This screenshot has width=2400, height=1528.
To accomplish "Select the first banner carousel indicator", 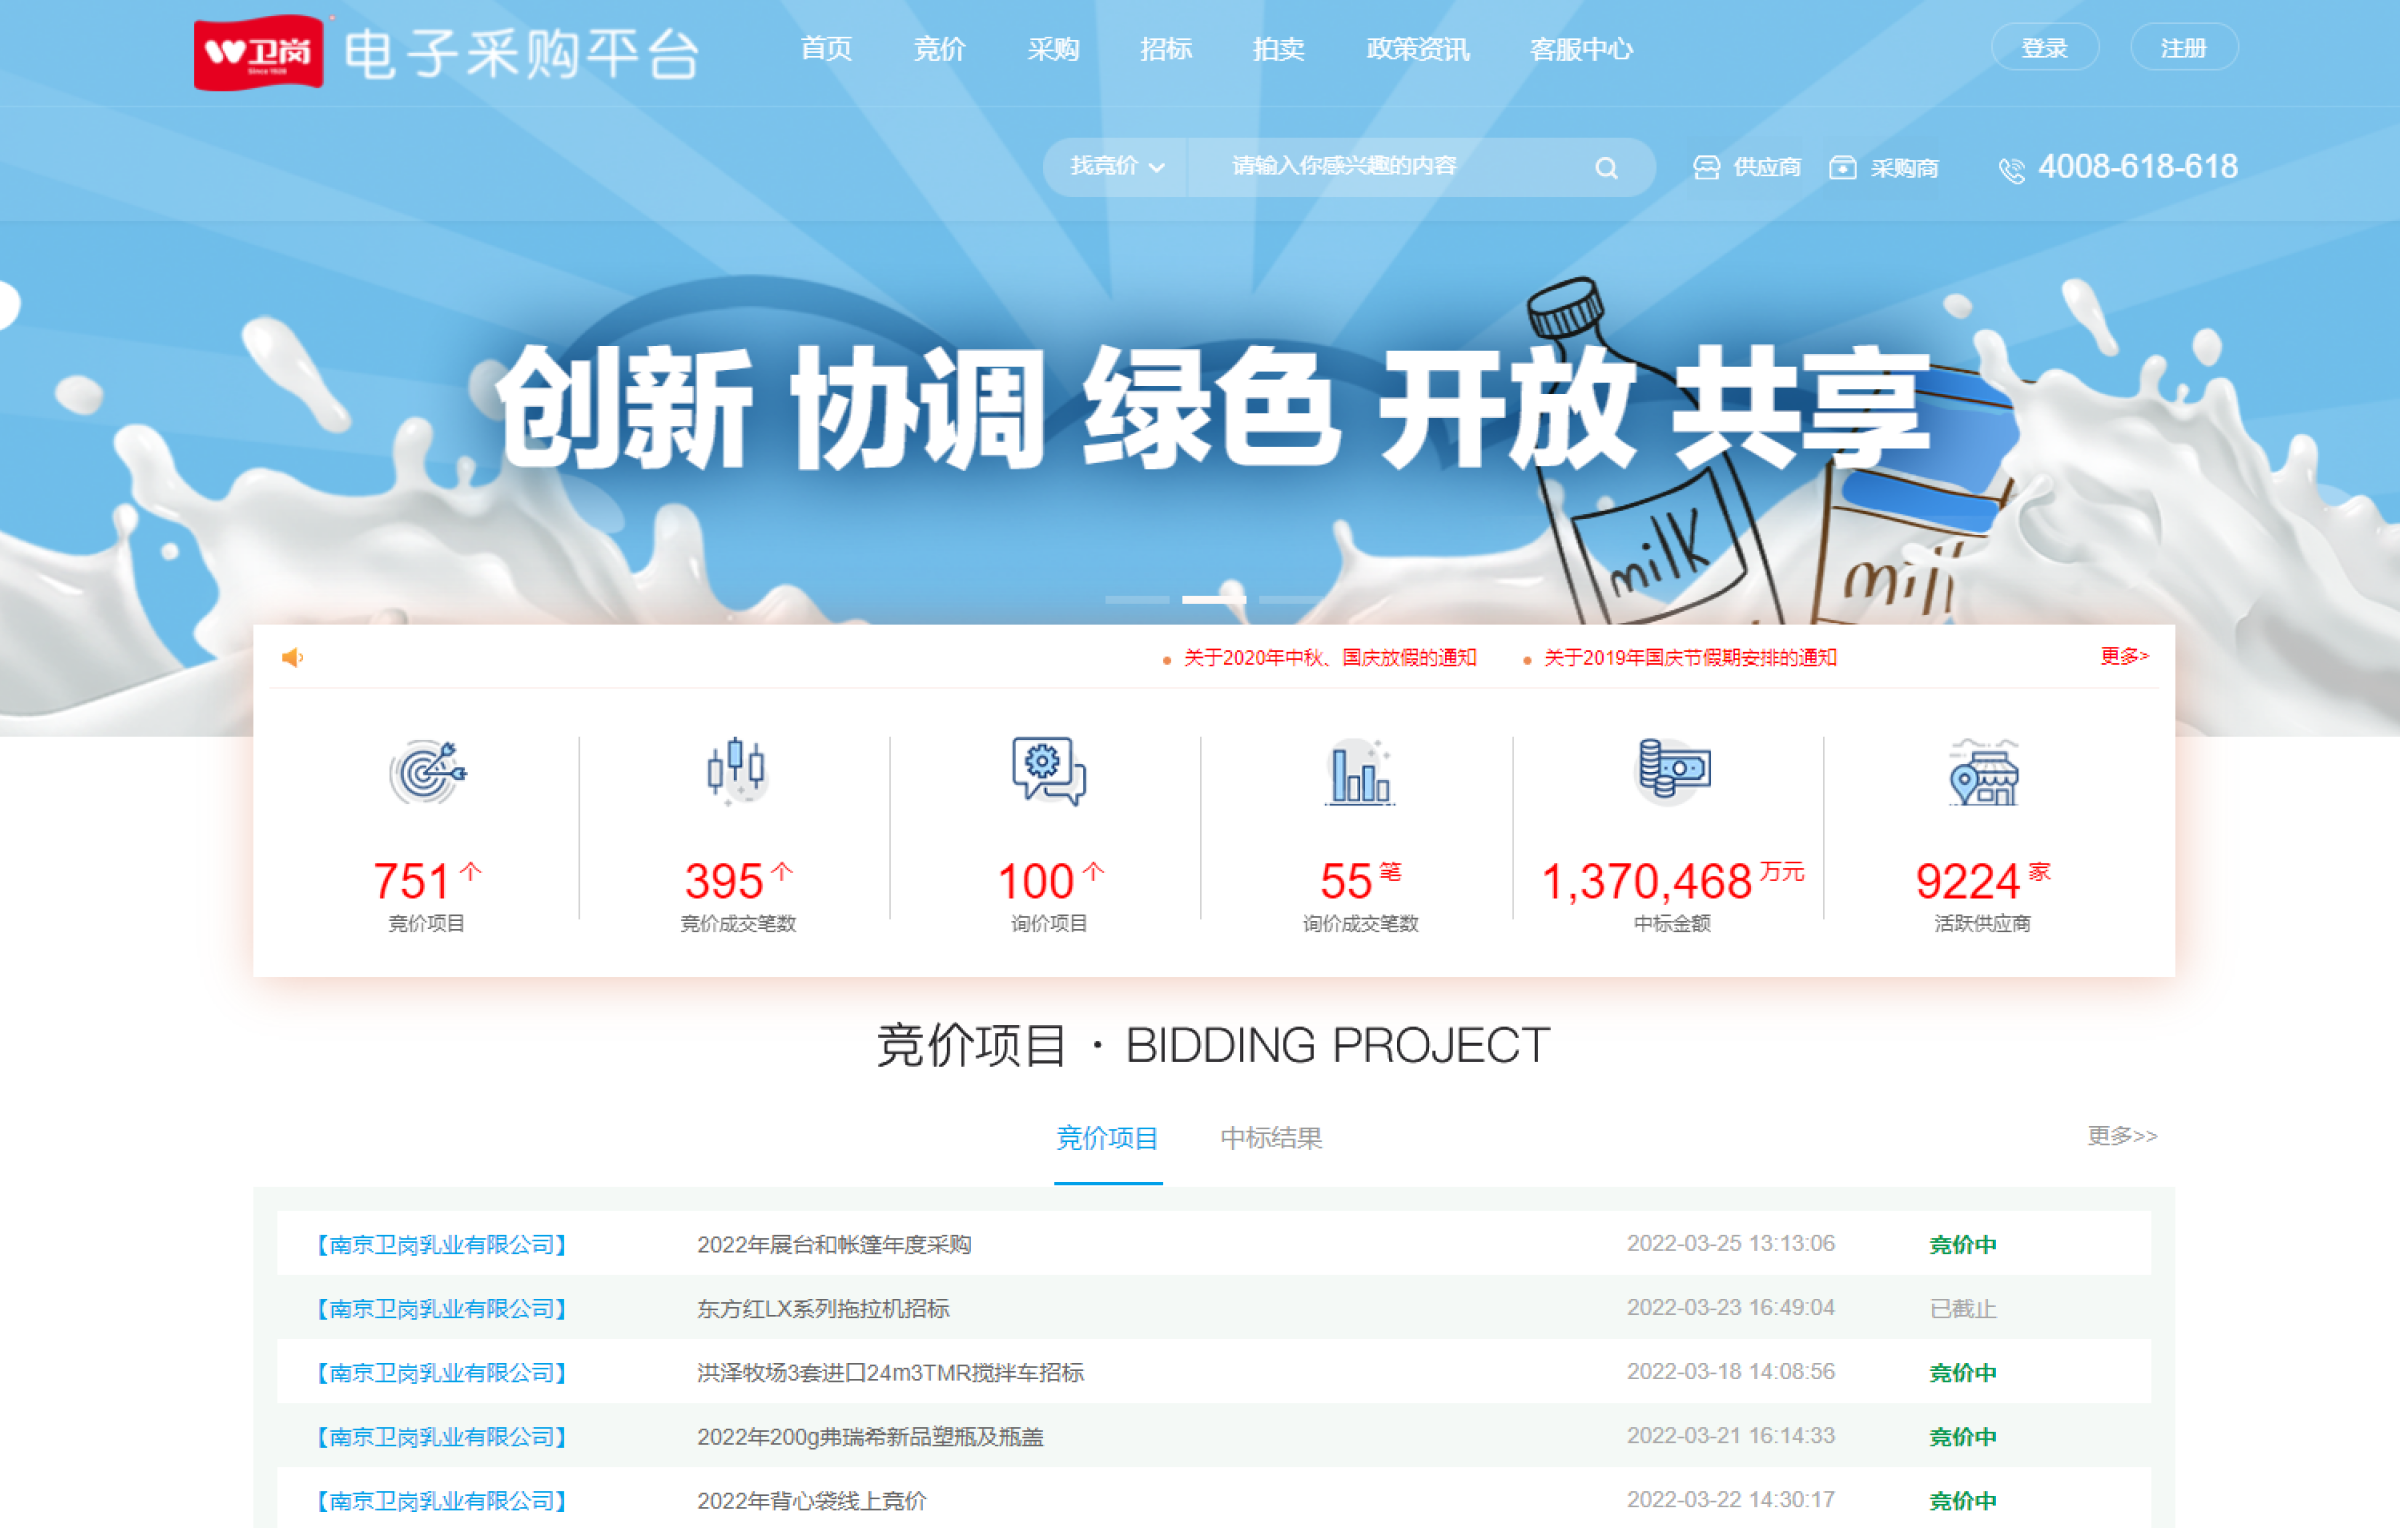I will 1137,600.
